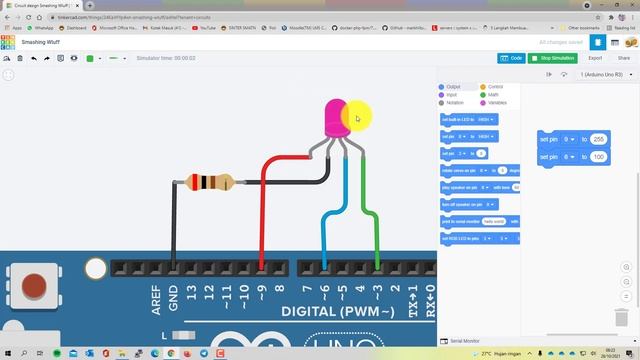The height and width of the screenshot is (360, 640).
Task: Open new browser tab
Action: coord(90,6)
